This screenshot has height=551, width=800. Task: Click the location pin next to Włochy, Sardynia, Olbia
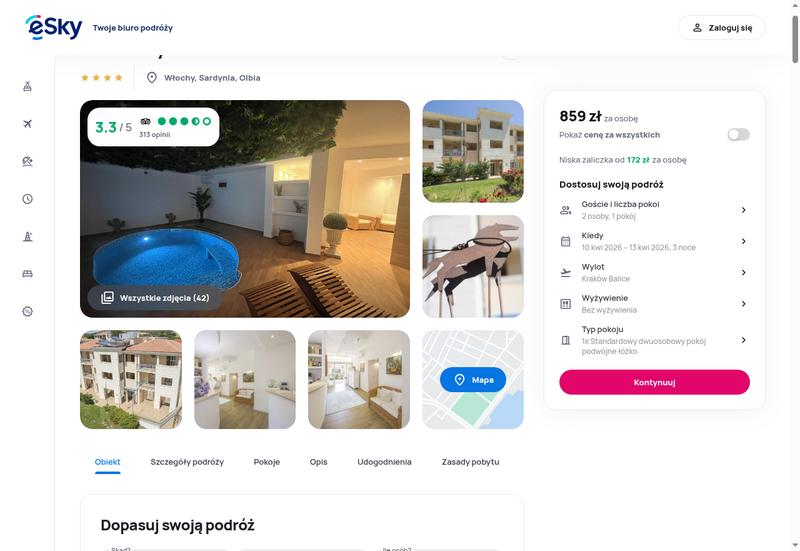(x=152, y=78)
